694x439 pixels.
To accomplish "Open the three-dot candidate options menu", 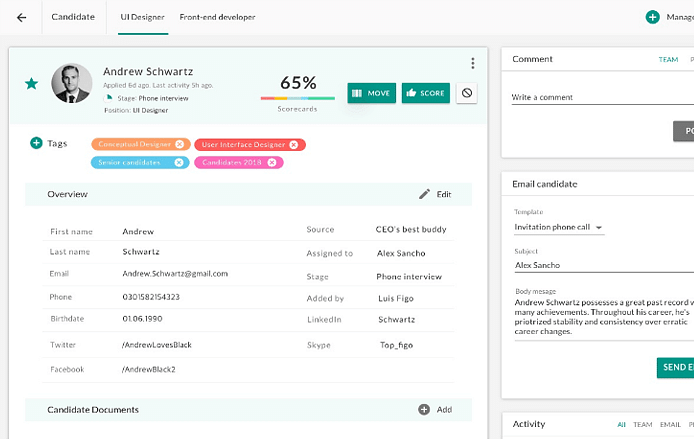I will click(473, 64).
